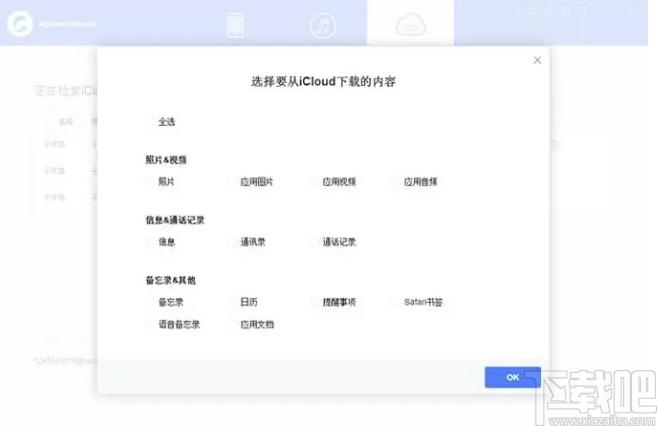Switch to the iTunes backup tab
The width and height of the screenshot is (659, 426).
tap(323, 25)
